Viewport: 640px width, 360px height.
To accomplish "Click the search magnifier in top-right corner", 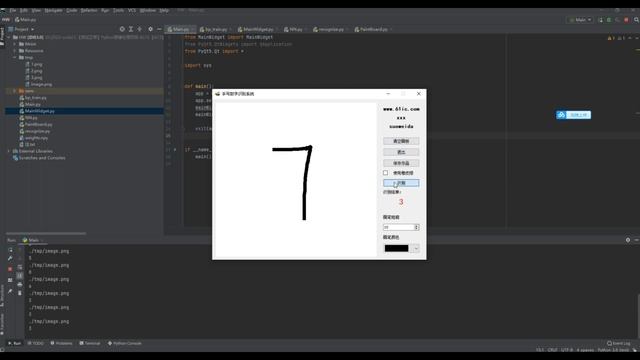I will tap(636, 20).
